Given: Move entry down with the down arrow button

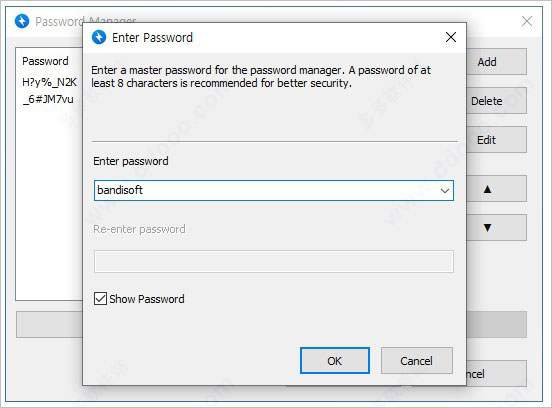Looking at the screenshot, I should 496,228.
